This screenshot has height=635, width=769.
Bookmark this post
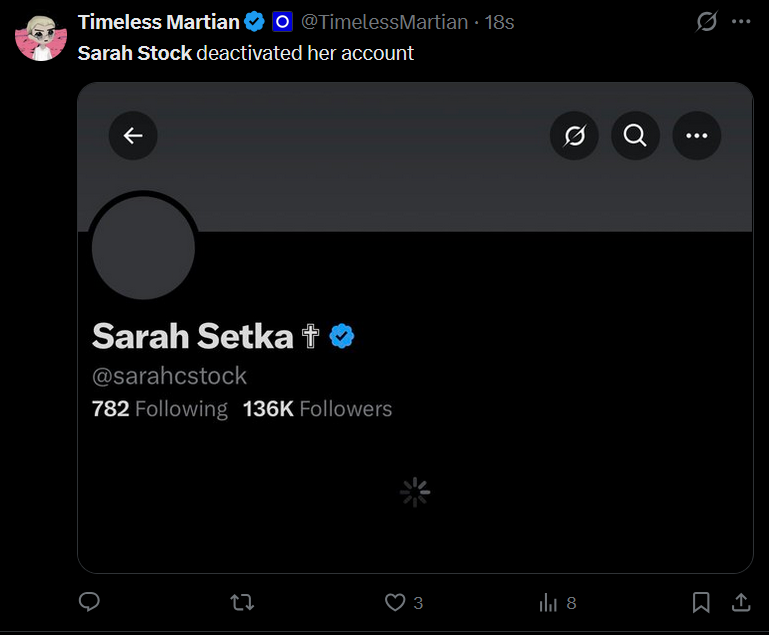(701, 602)
